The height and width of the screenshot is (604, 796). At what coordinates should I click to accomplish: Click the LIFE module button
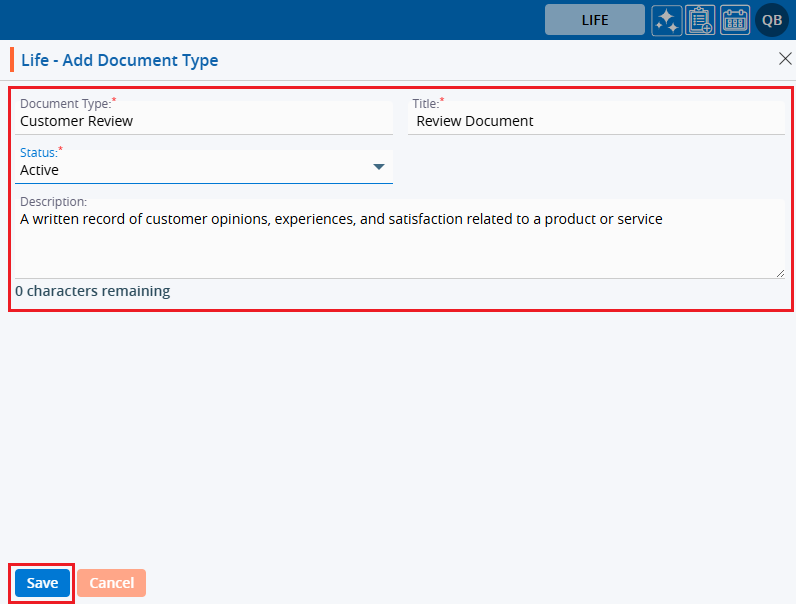(x=594, y=20)
